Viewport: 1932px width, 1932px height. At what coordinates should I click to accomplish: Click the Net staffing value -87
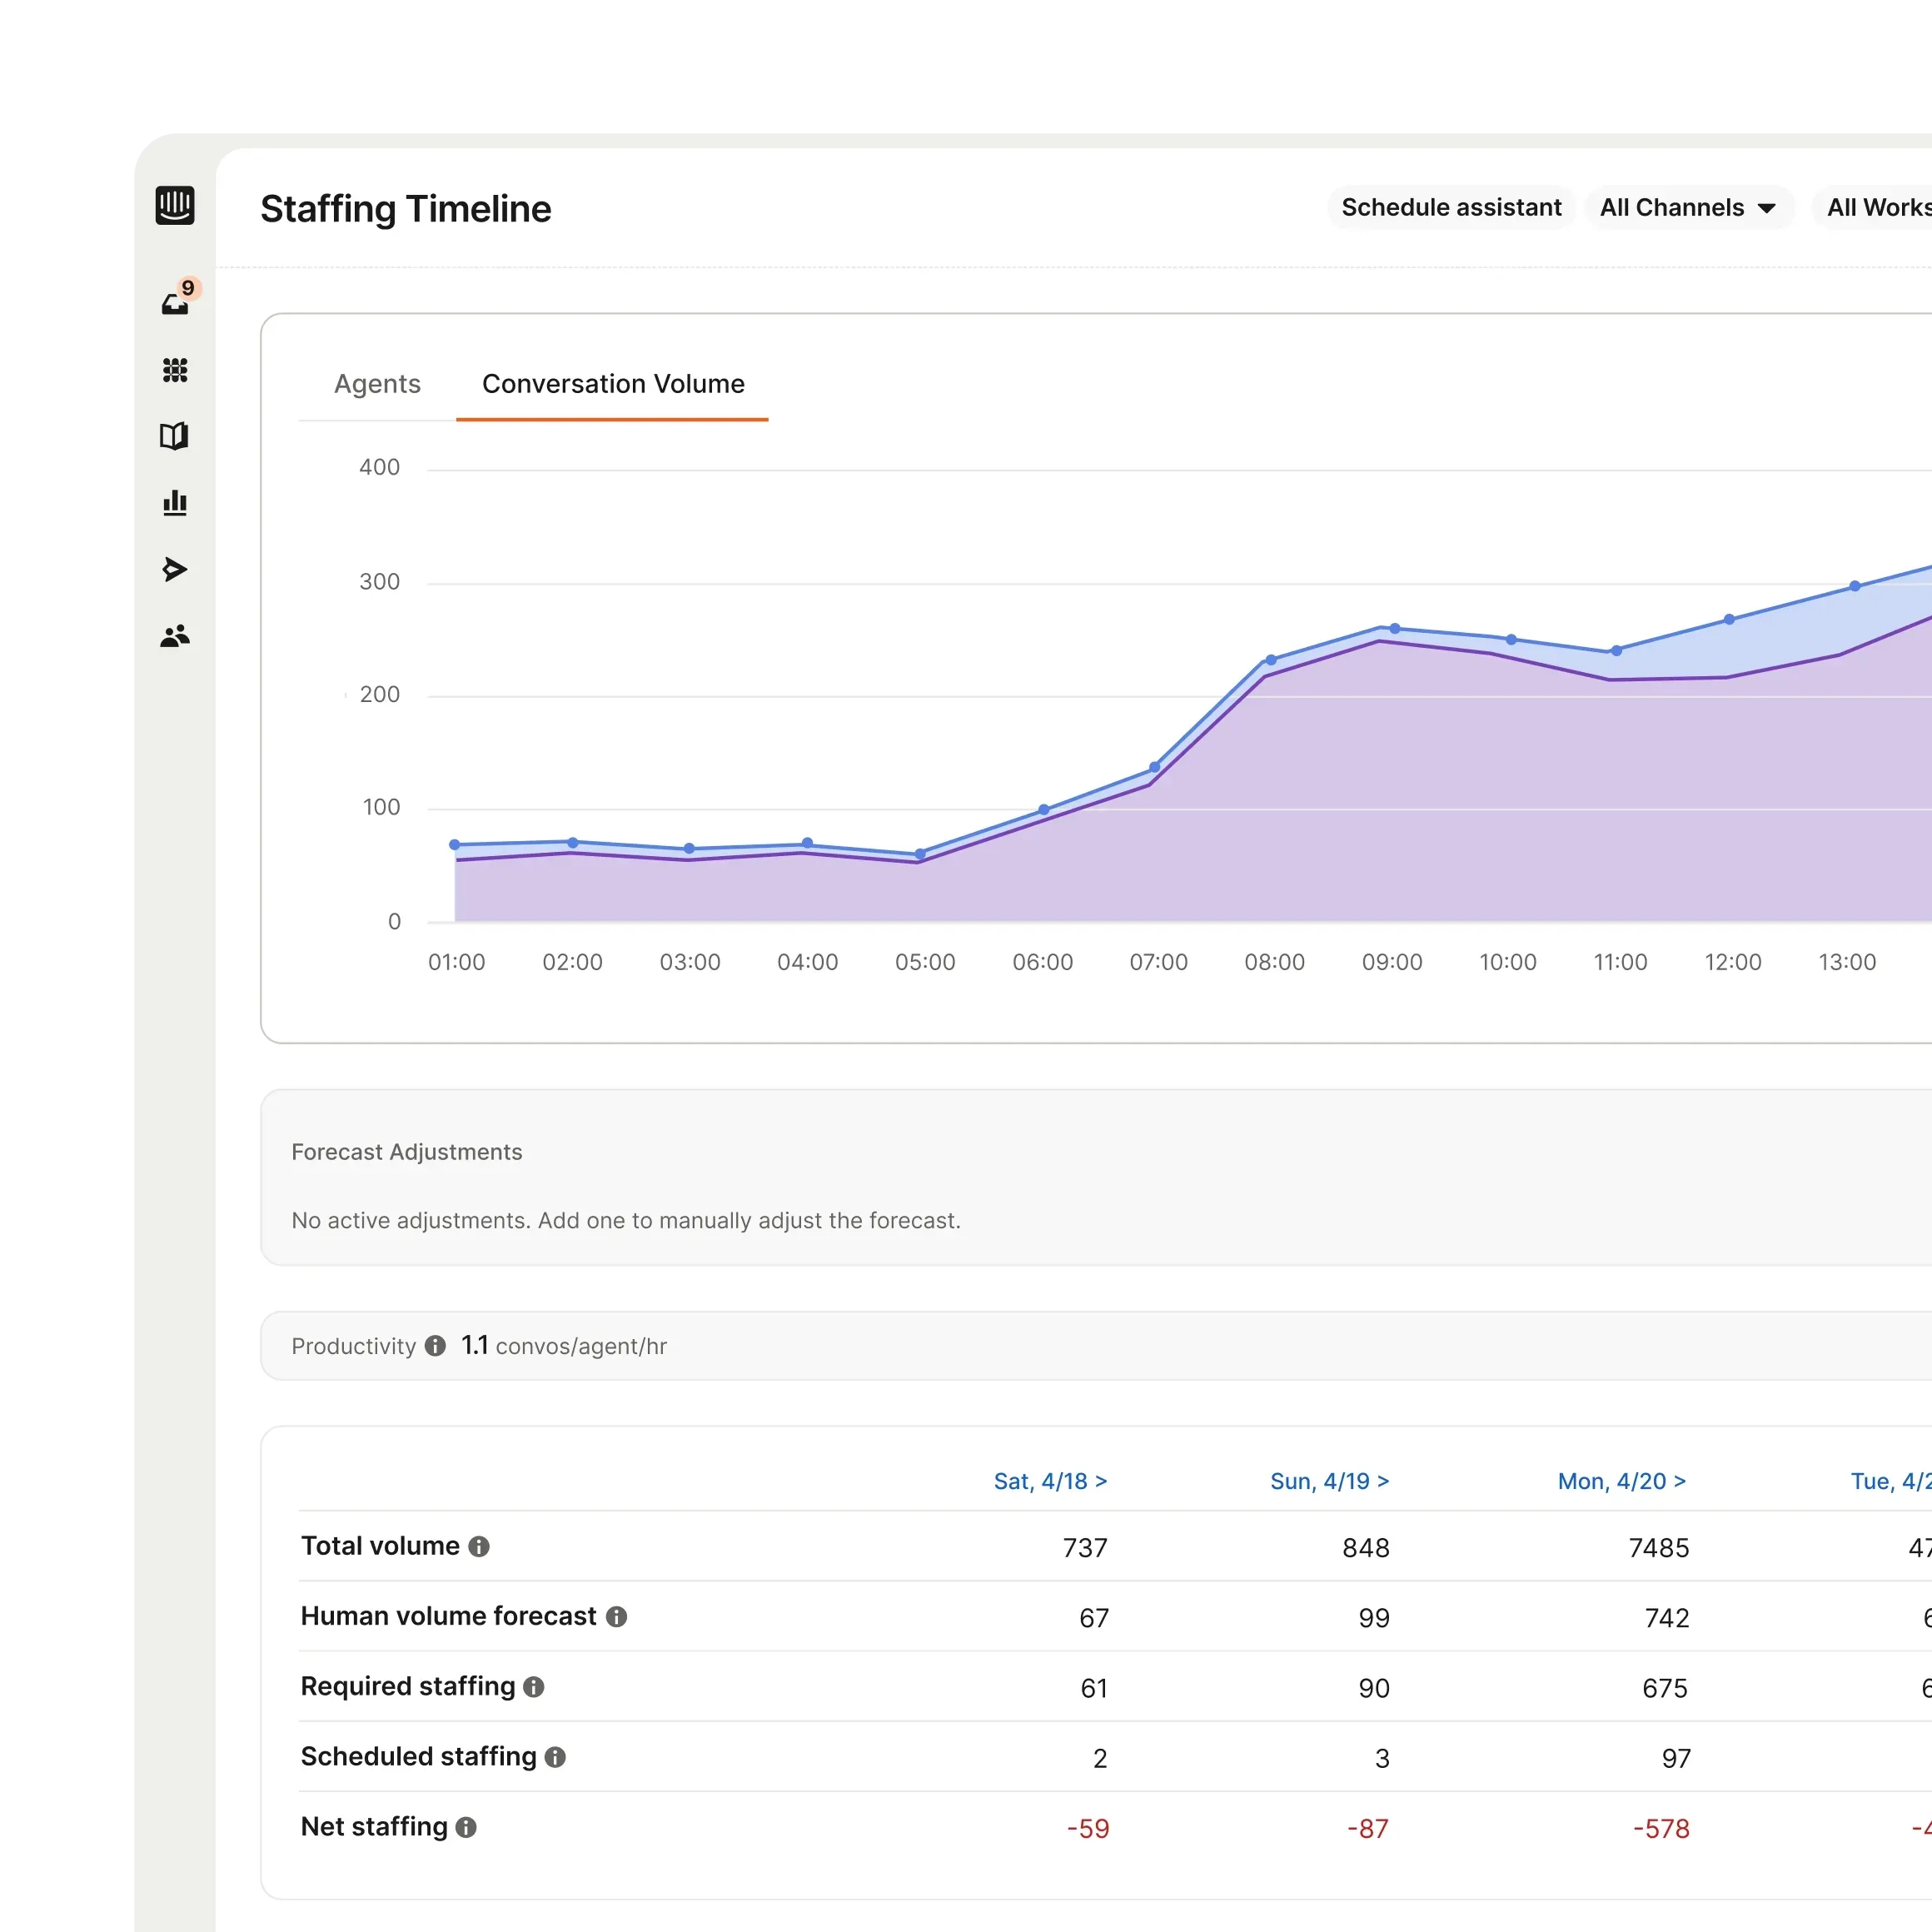(1368, 1829)
